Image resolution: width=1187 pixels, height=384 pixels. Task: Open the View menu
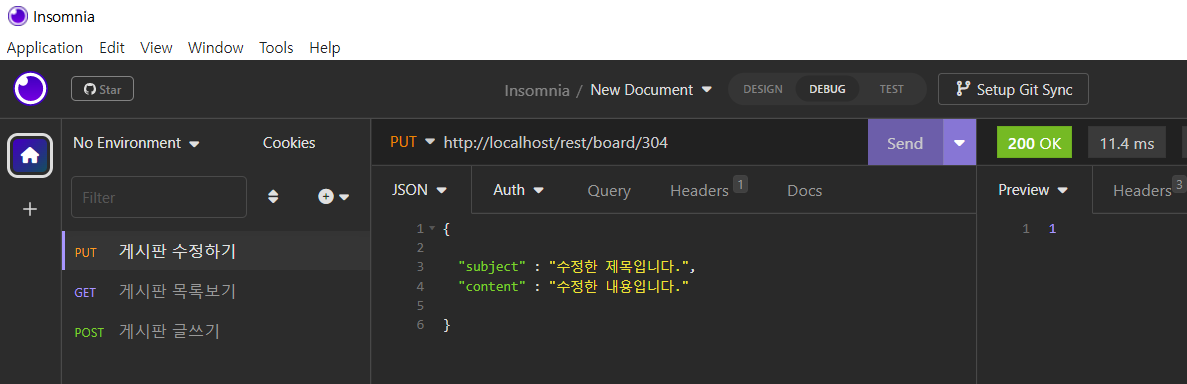(x=156, y=48)
